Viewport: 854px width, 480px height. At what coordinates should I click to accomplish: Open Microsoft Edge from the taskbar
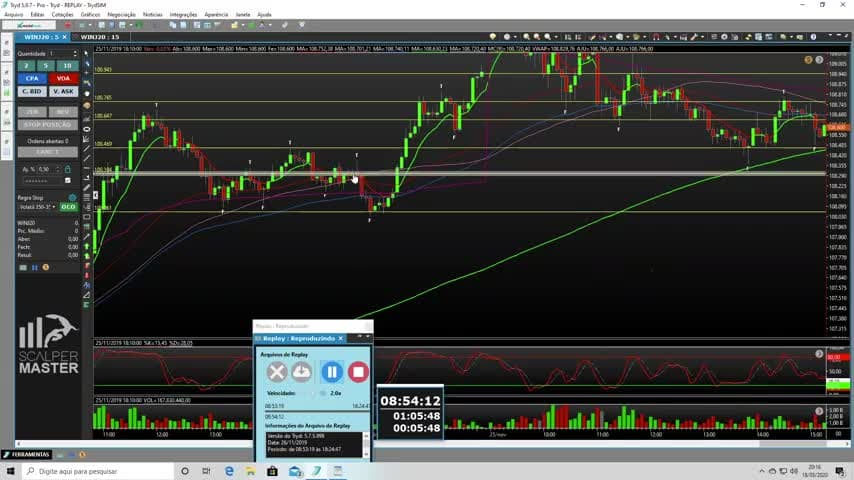click(229, 471)
